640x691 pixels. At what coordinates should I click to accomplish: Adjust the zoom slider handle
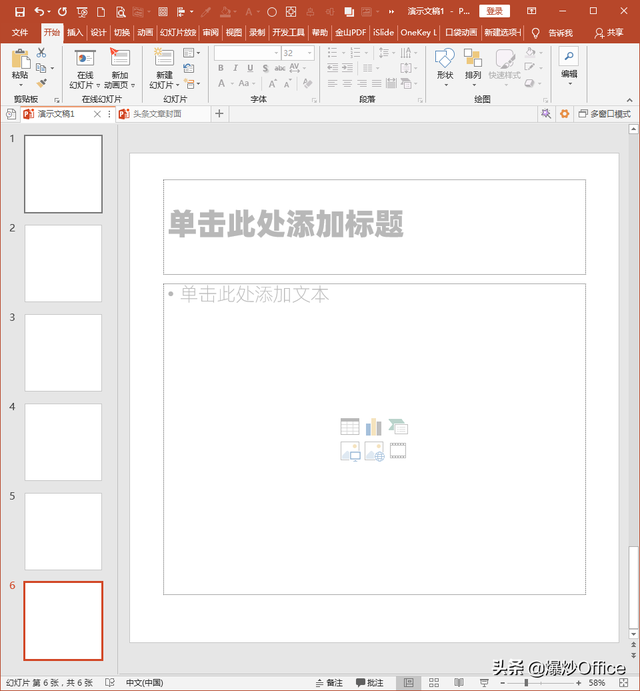[x=526, y=683]
